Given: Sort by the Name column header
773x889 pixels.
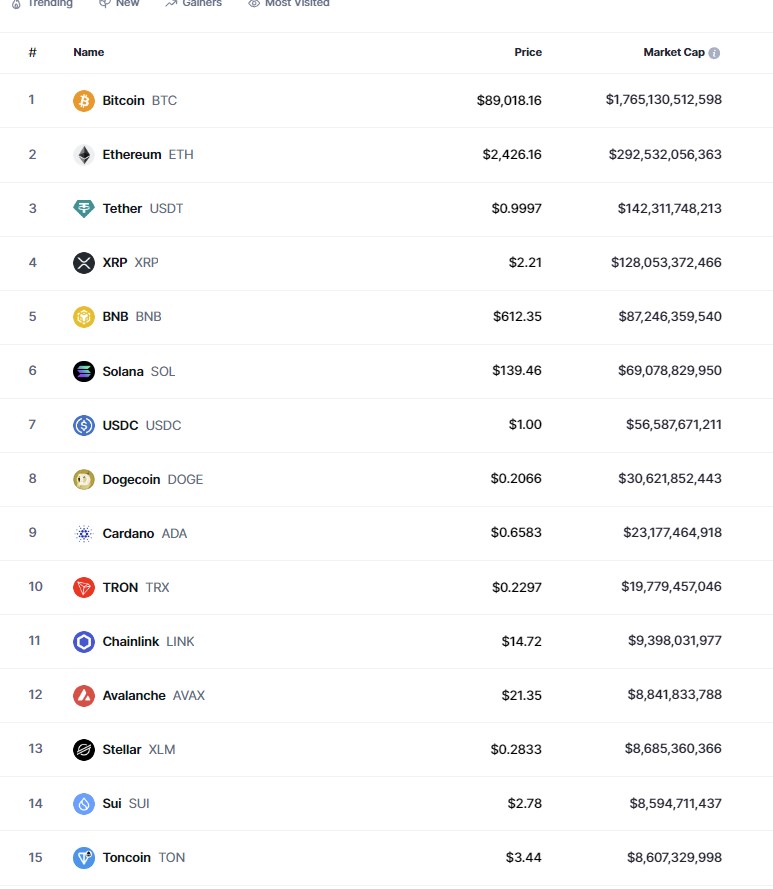Looking at the screenshot, I should [x=88, y=52].
